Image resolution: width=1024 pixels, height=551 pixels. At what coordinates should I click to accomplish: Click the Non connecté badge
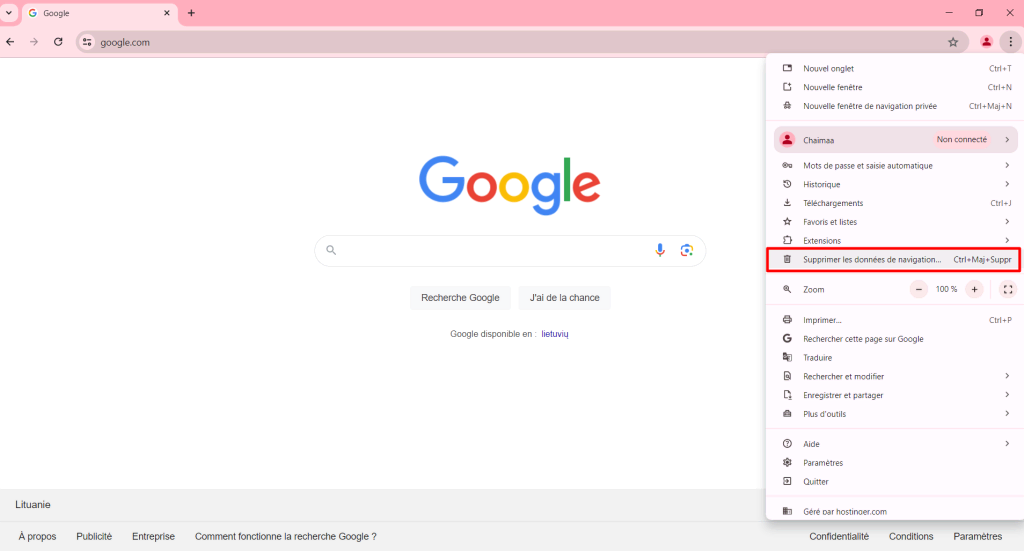click(x=961, y=140)
